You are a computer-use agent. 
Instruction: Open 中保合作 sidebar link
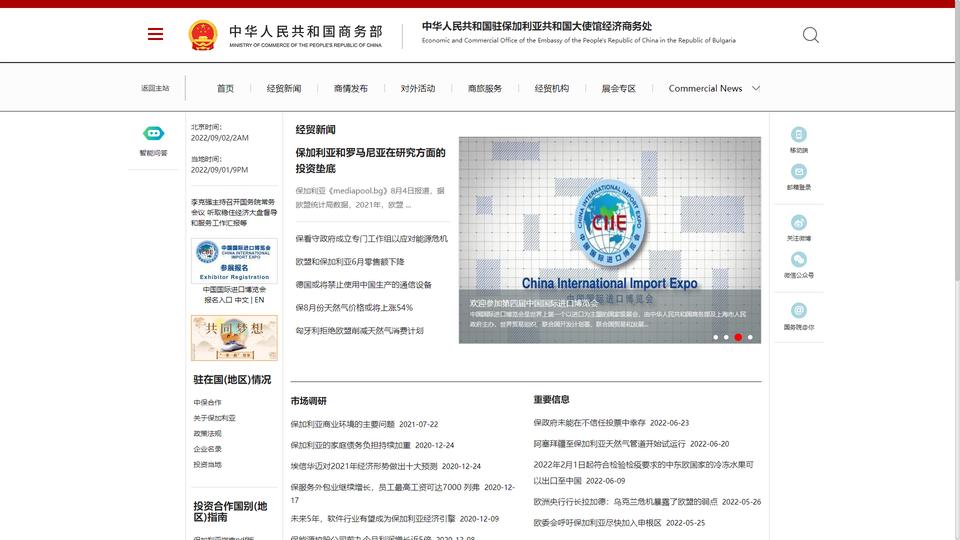click(208, 402)
